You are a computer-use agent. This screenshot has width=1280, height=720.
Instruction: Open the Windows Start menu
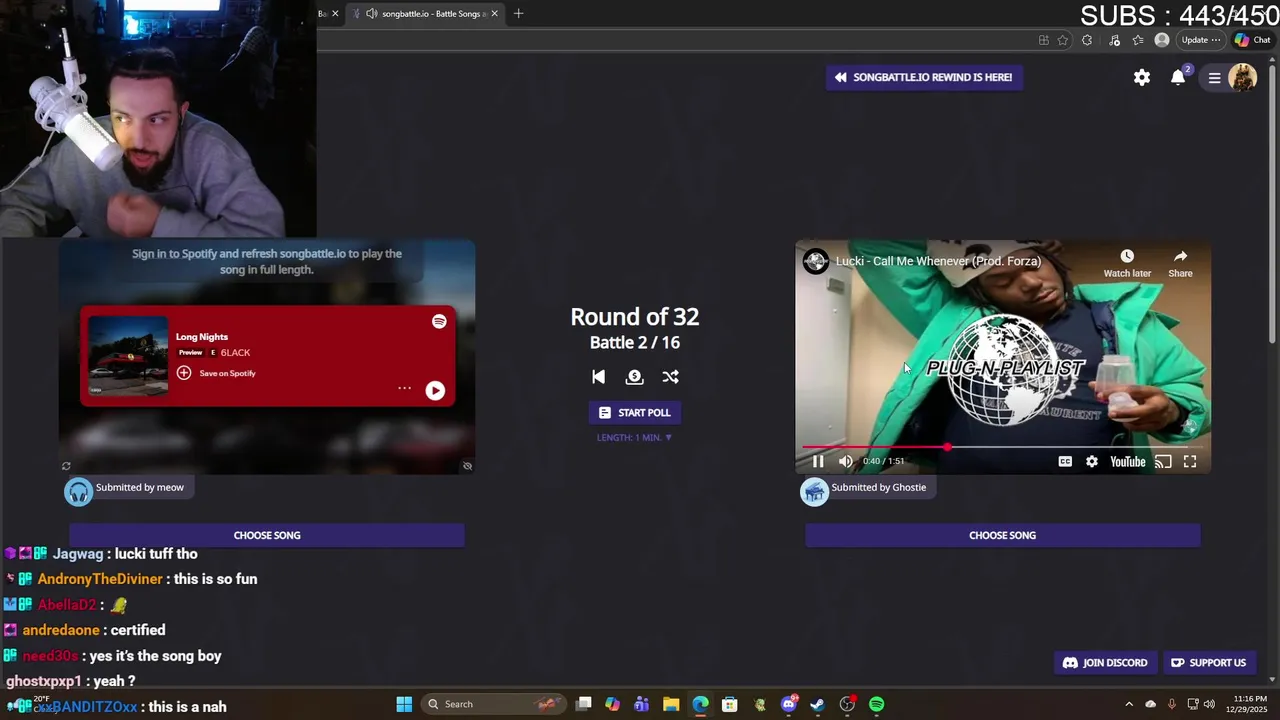tap(404, 704)
